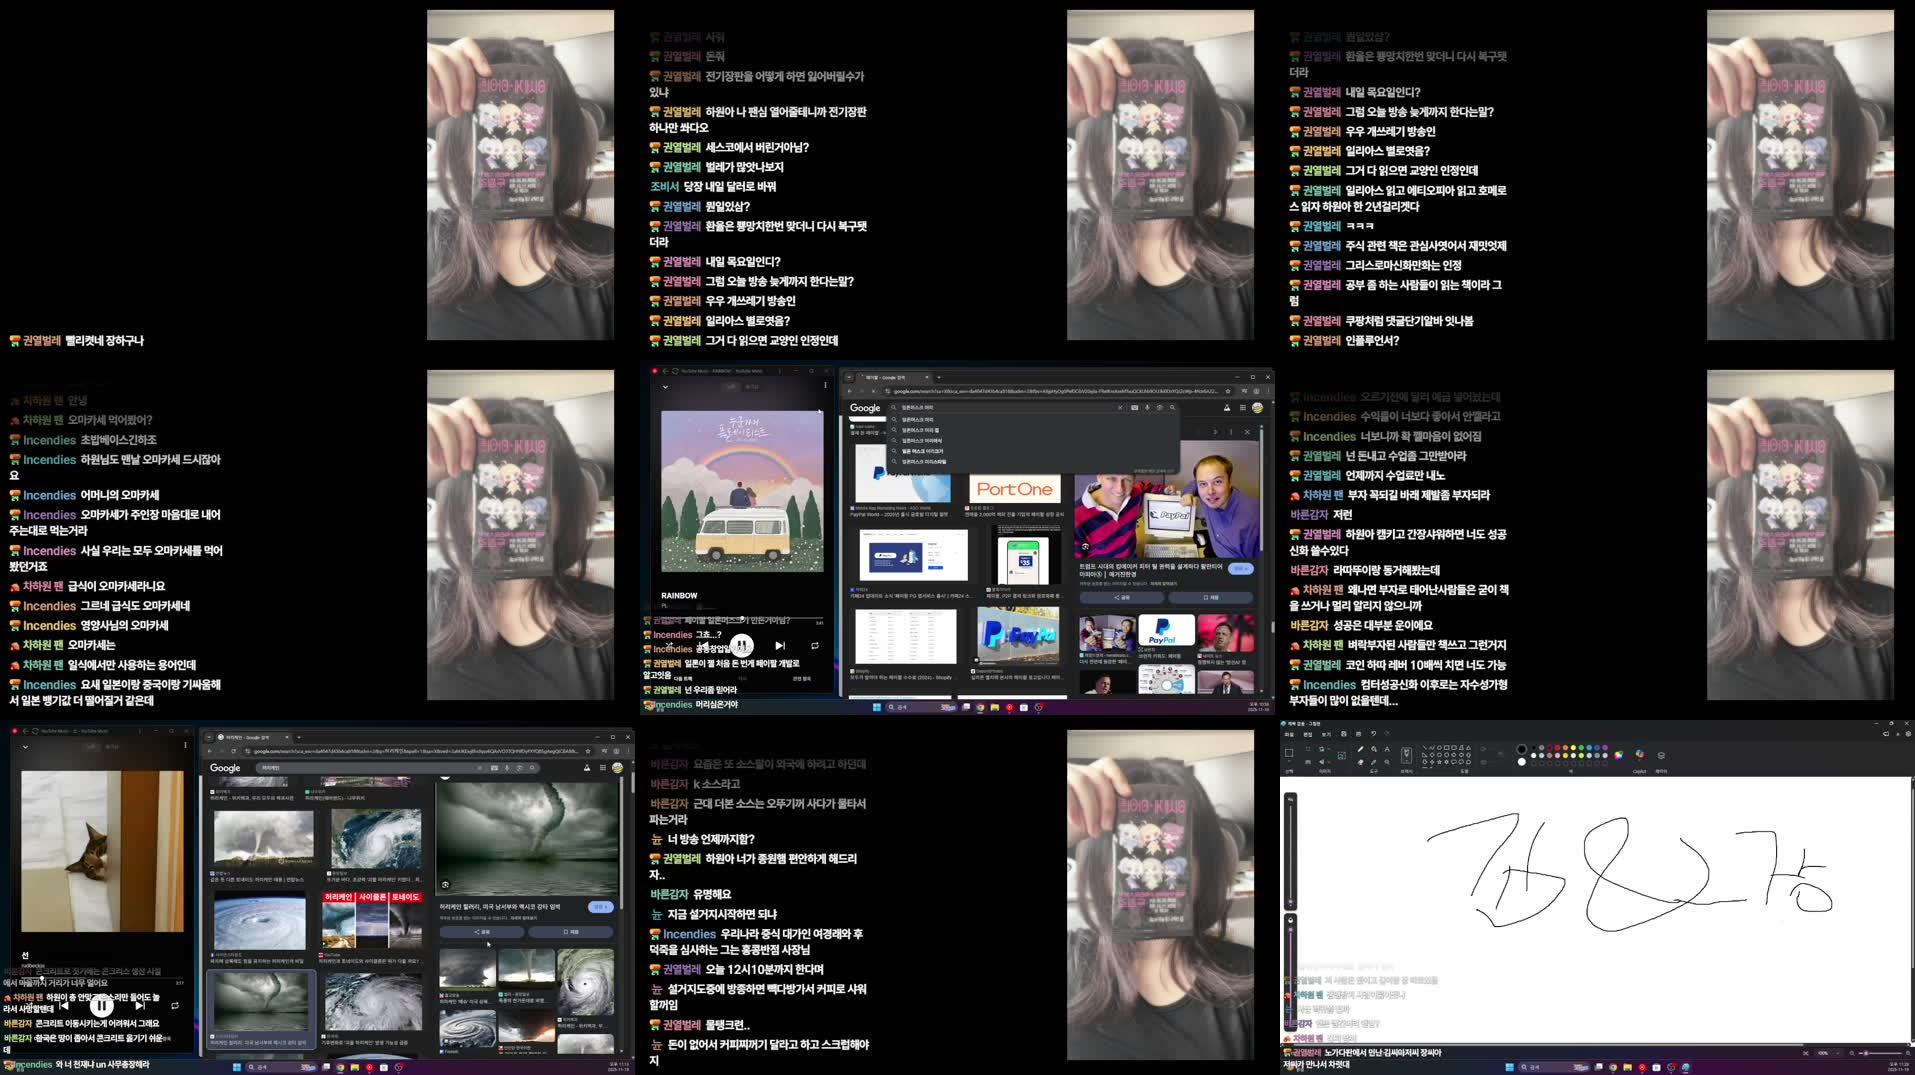Viewport: 1915px width, 1075px height.
Task: Select the Pencil tool in Paint
Action: click(x=1360, y=749)
